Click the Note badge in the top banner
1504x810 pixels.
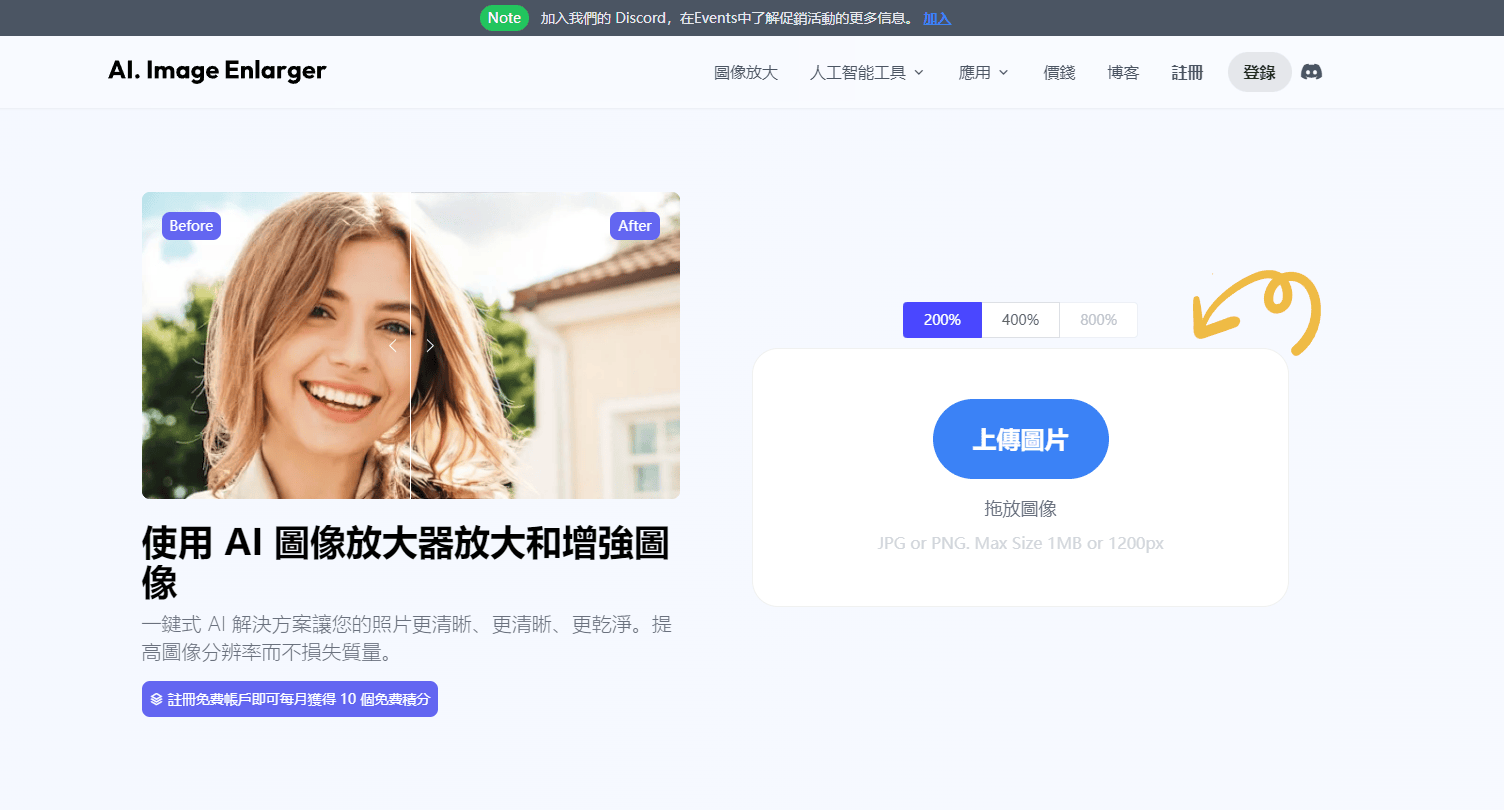504,17
